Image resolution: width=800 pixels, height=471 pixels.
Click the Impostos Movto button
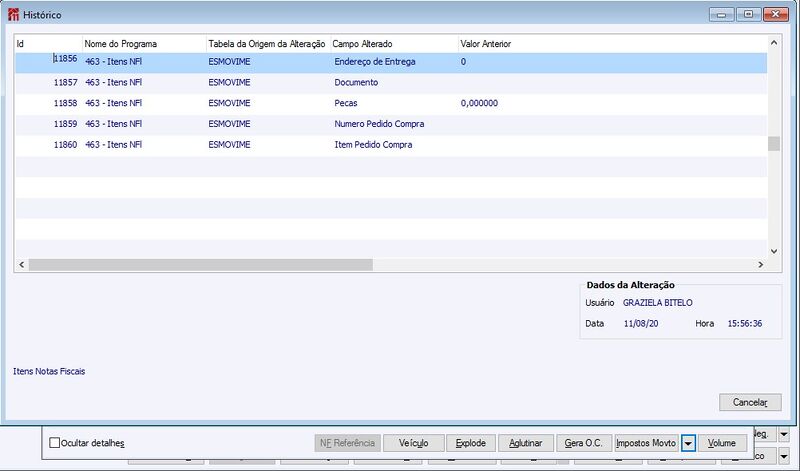click(x=646, y=443)
